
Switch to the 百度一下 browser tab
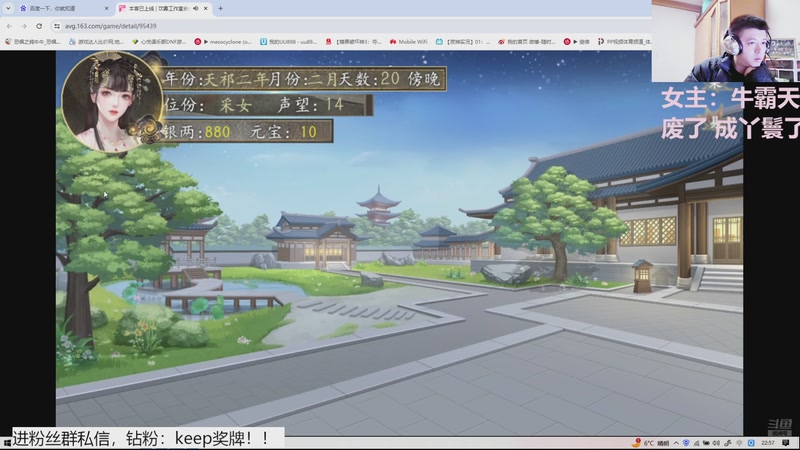coord(63,8)
